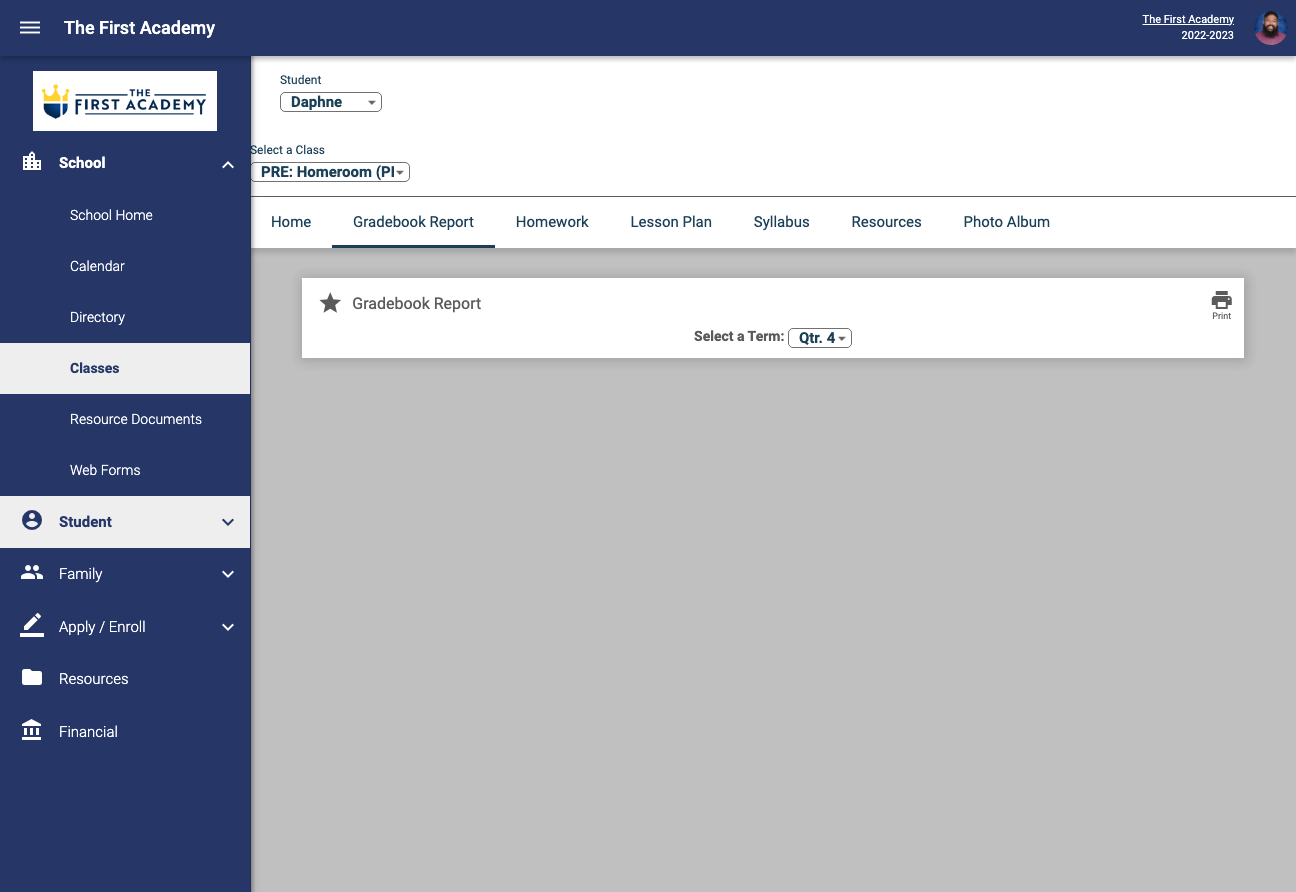Viewport: 1296px width, 892px height.
Task: Collapse the School section chevron
Action: point(228,164)
